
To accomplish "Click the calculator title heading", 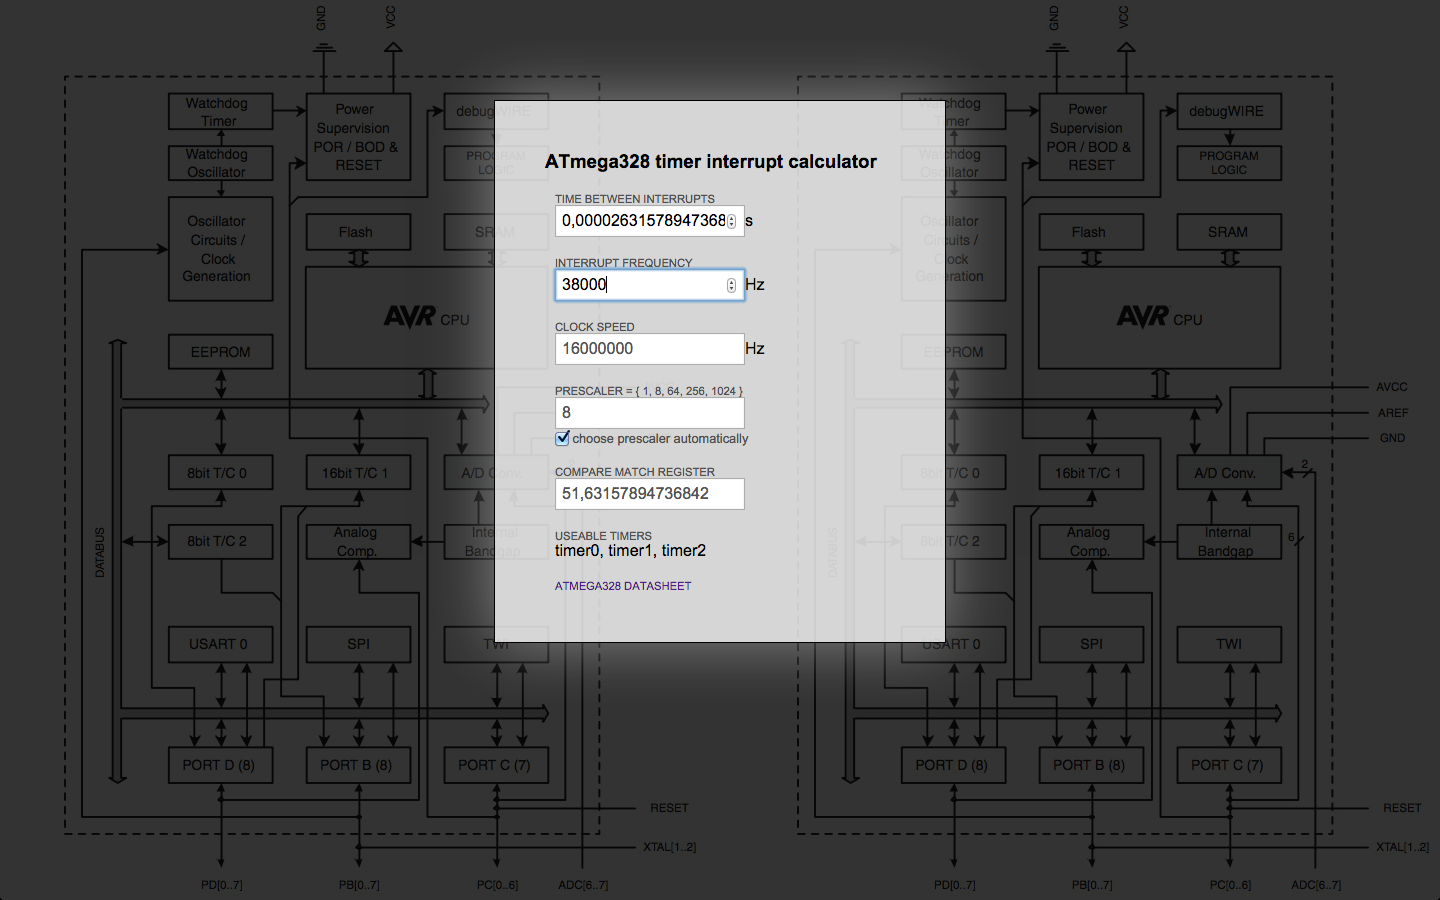I will pyautogui.click(x=711, y=162).
